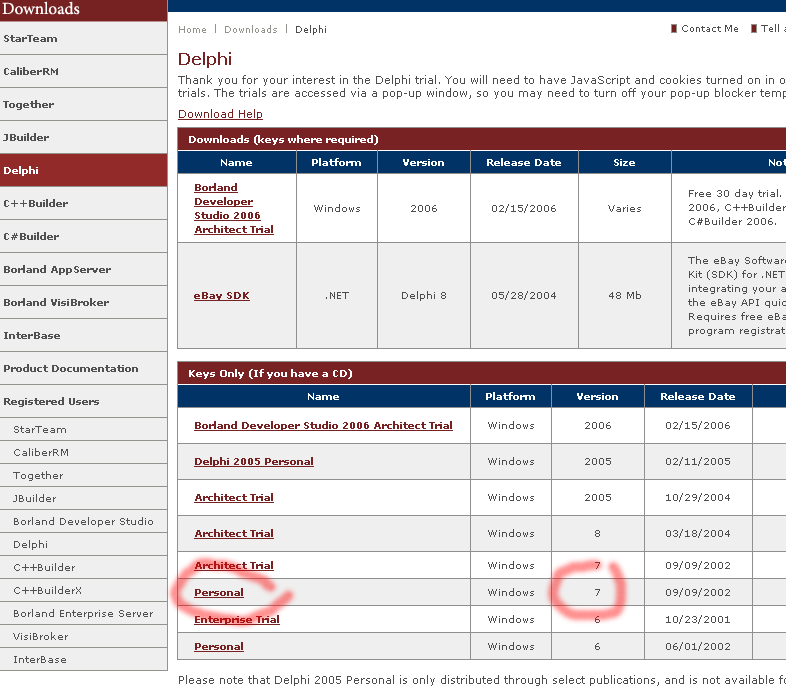The width and height of the screenshot is (786, 690).
Task: Click the .NET platform cell
Action: pyautogui.click(x=337, y=296)
